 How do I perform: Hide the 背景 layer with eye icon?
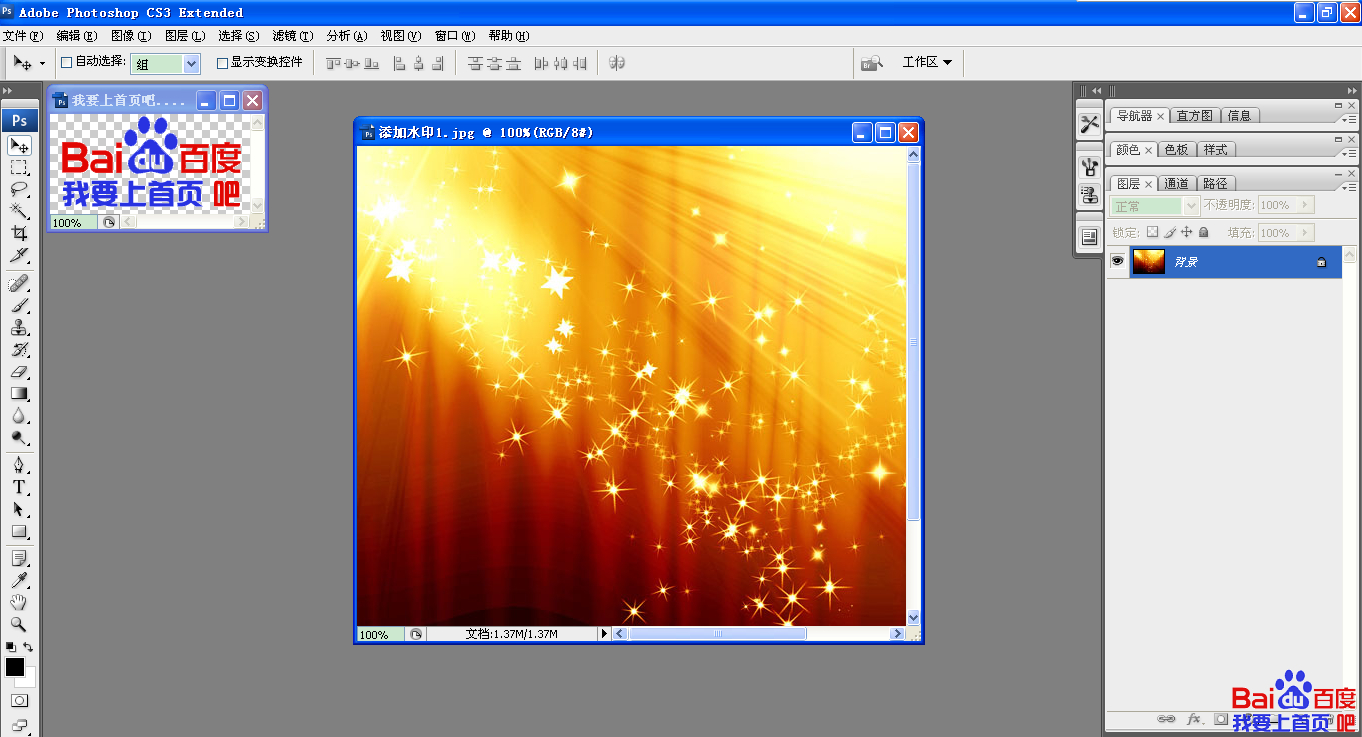[1117, 262]
